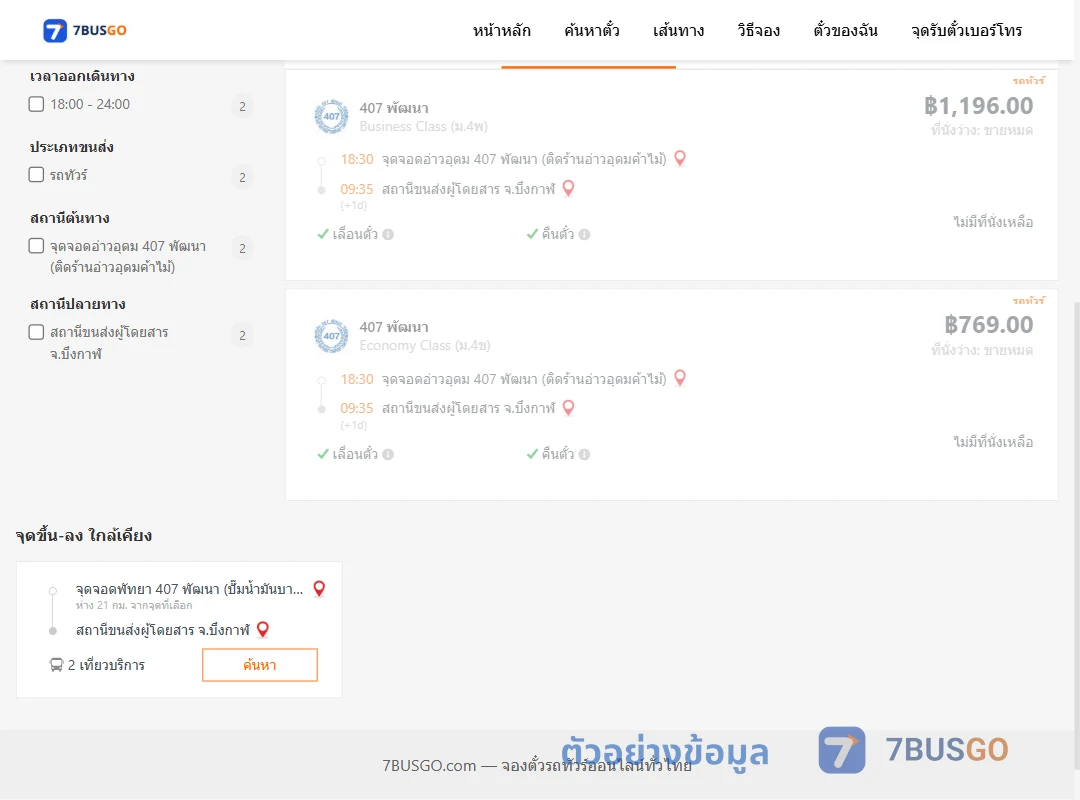
Task: Click ไม่มีที่นั่งเหลือ on the Business Class card
Action: (x=993, y=222)
